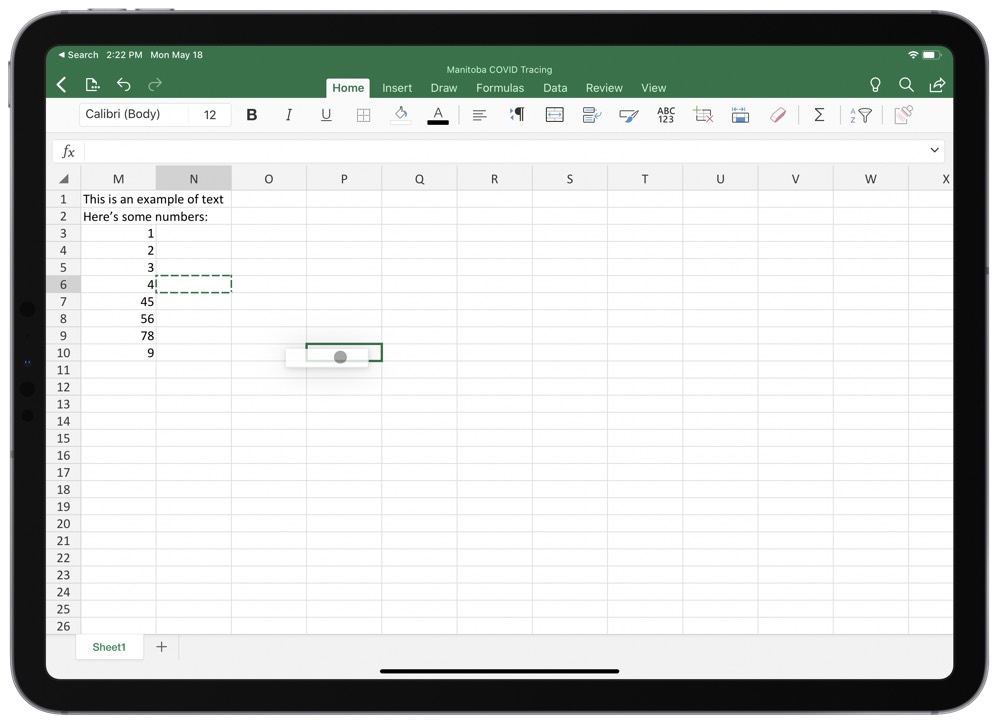Open the cell borders tool

(364, 115)
